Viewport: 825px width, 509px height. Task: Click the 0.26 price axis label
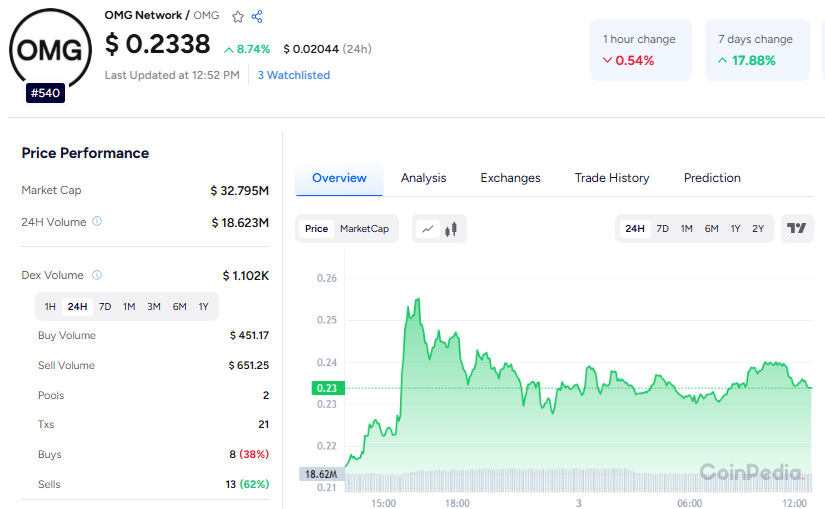(x=327, y=278)
